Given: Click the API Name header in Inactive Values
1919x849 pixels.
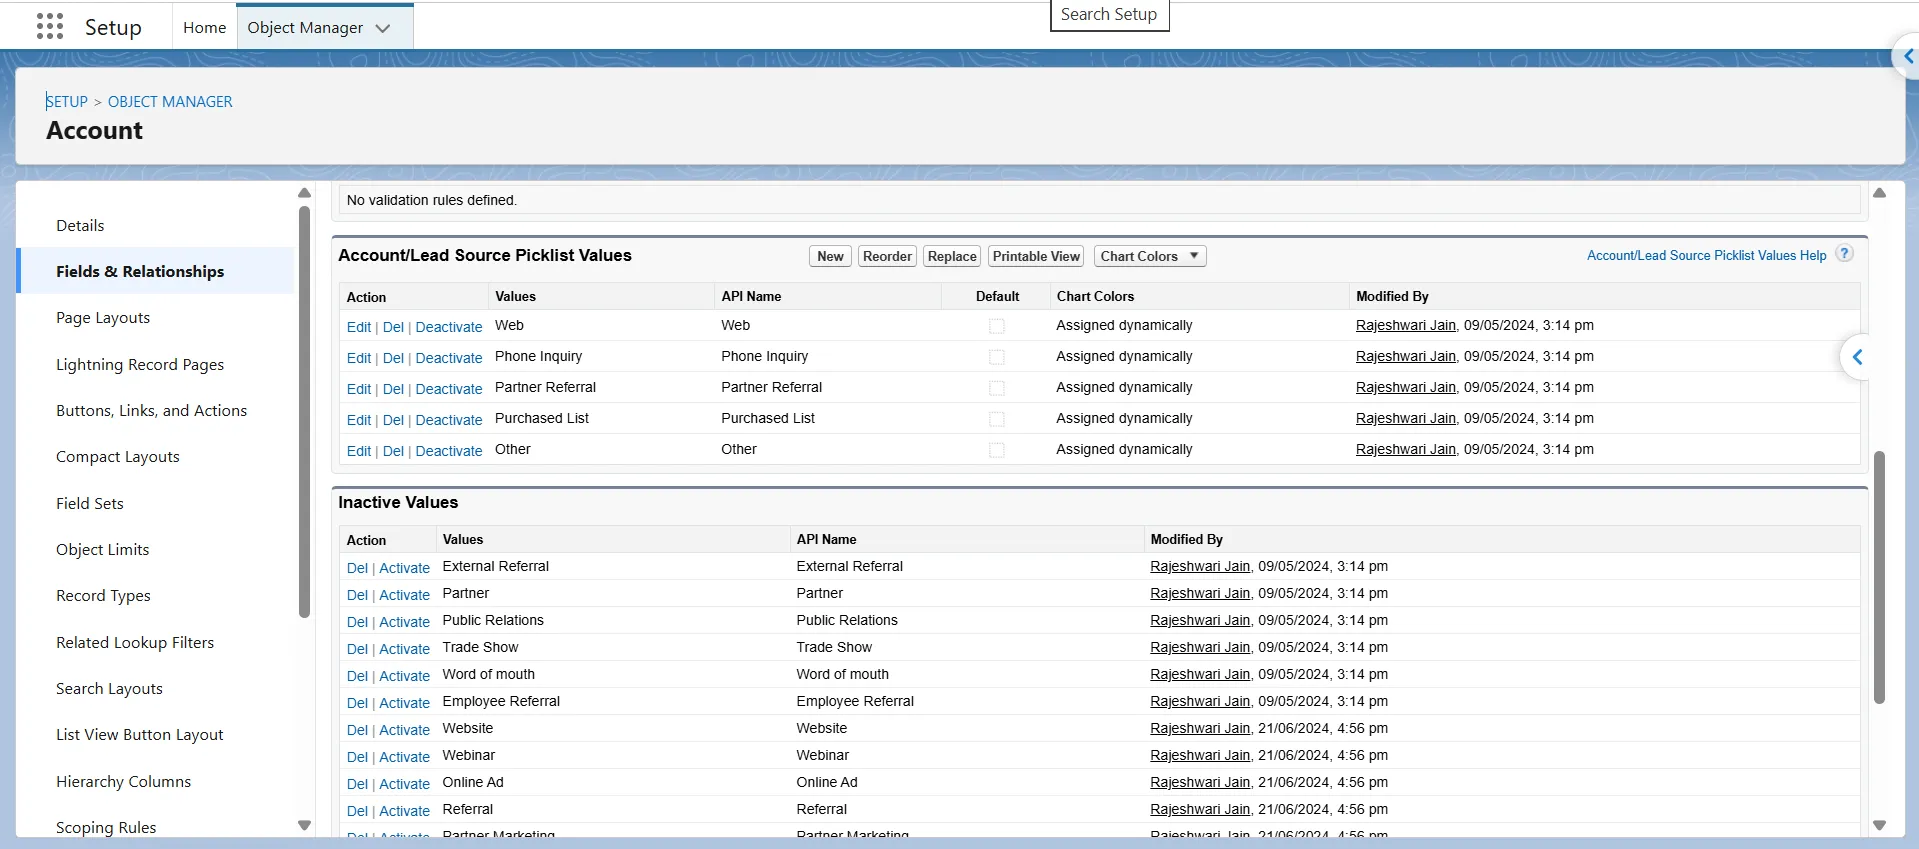Looking at the screenshot, I should point(826,539).
